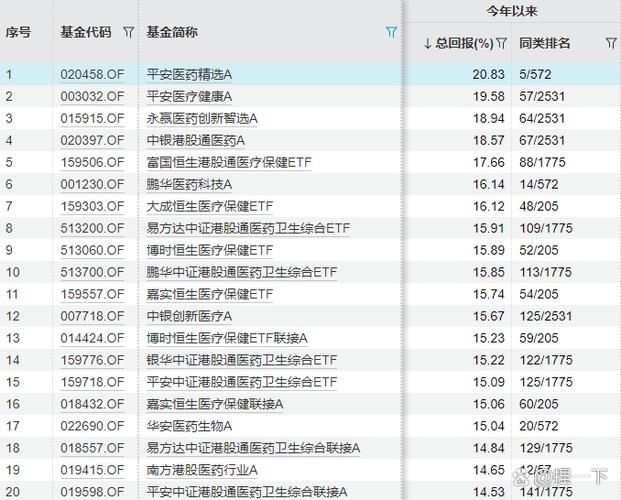This screenshot has height=500, width=621.
Task: Open fund 富国恒生港股通医疗保健ETF
Action: click(229, 162)
